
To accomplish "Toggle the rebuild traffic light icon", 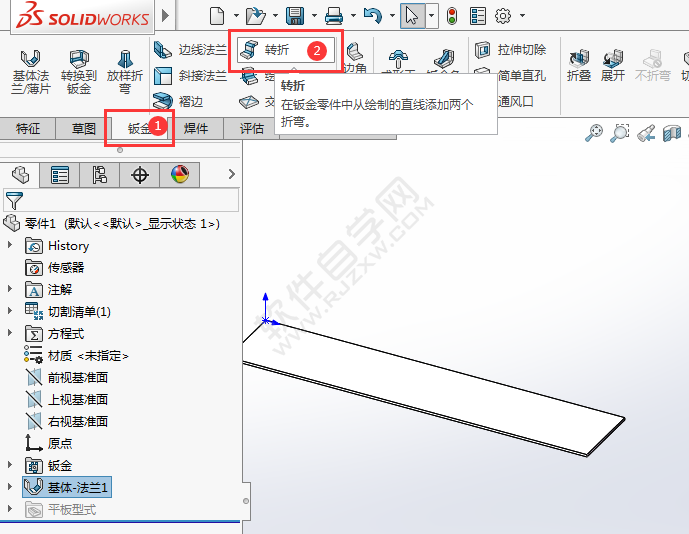I will pos(452,15).
